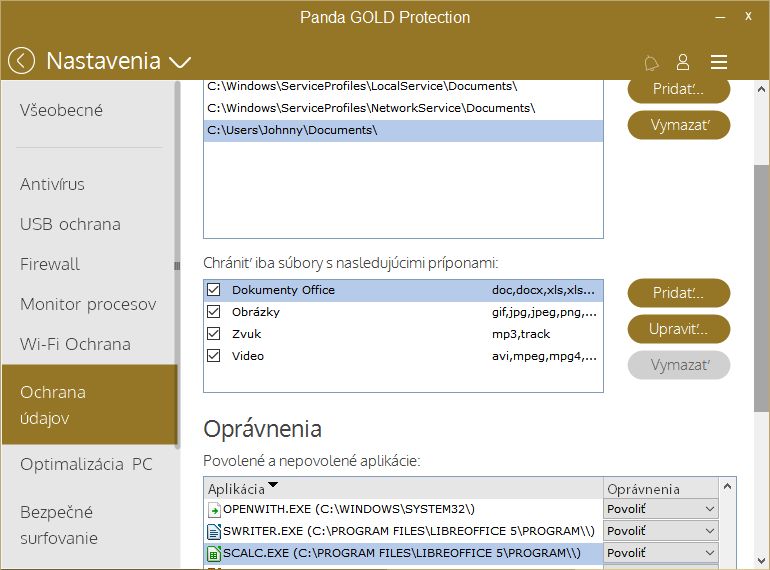
Task: Disable the Zvuk extensions checkbox
Action: [213, 334]
